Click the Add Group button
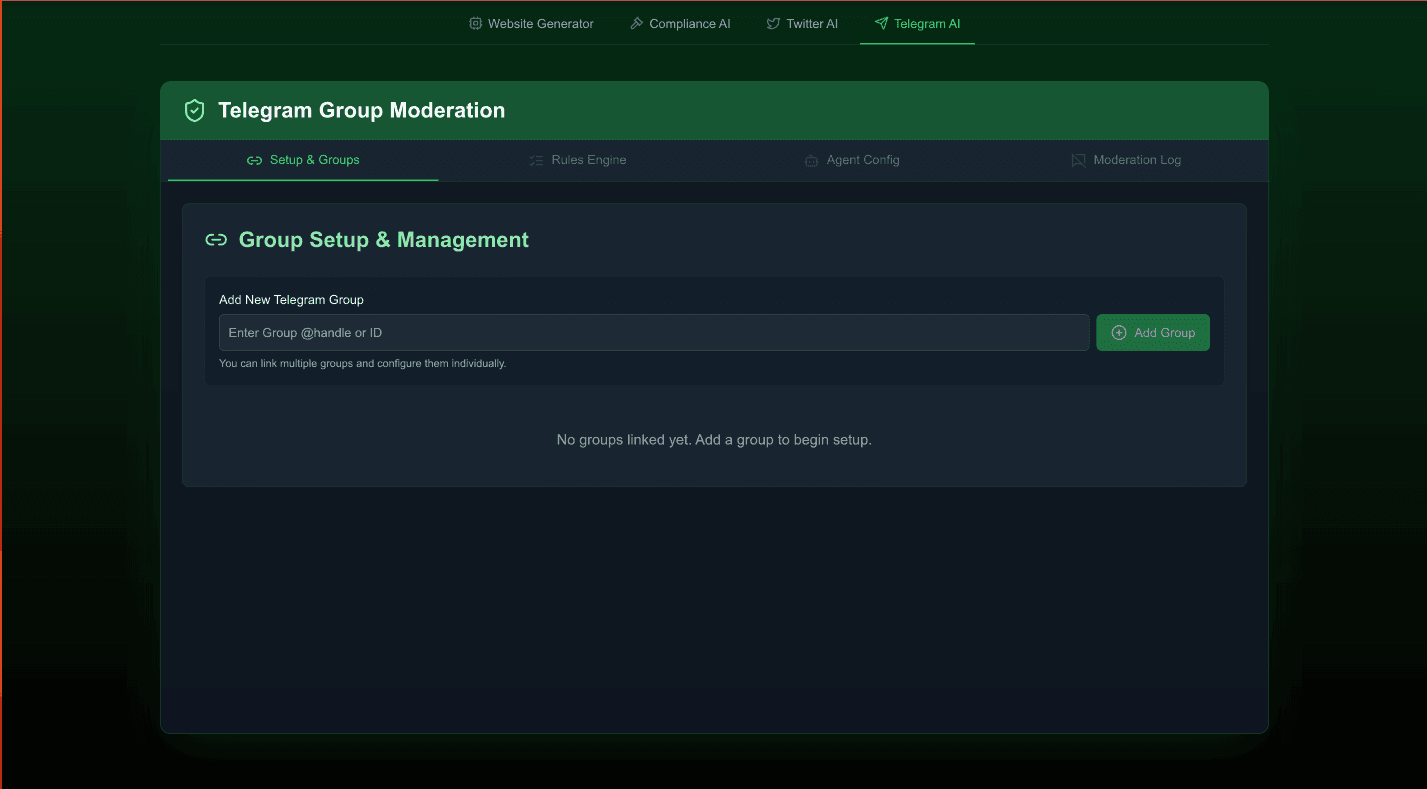 pyautogui.click(x=1153, y=333)
